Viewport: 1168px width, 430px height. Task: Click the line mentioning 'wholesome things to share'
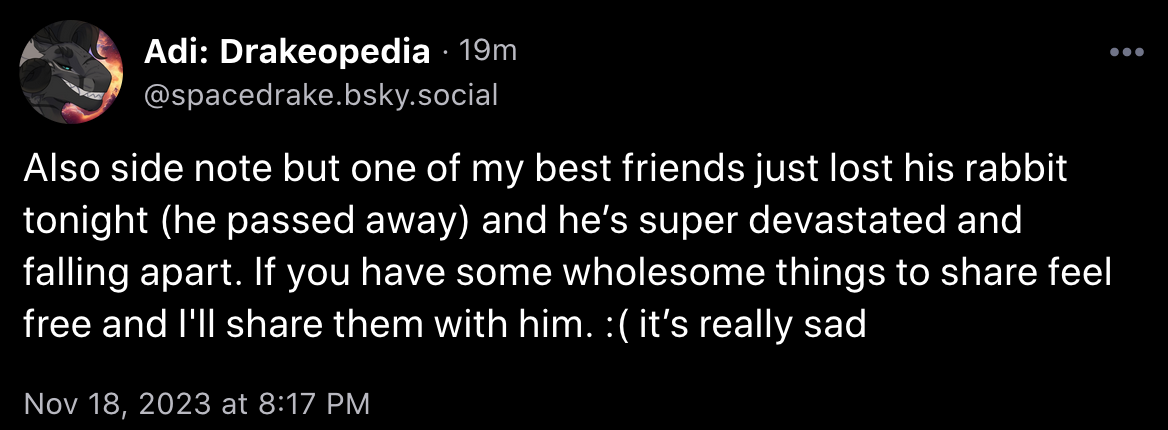click(567, 274)
